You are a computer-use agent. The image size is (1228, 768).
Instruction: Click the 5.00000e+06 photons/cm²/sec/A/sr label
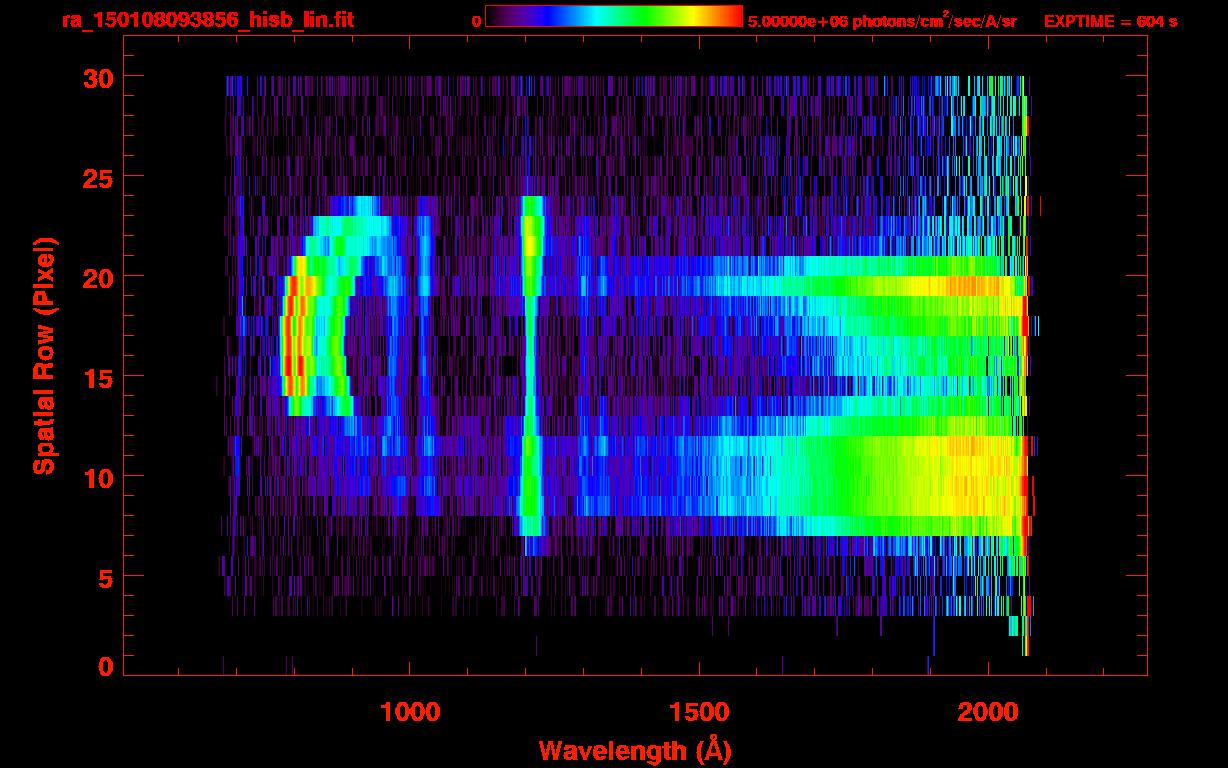click(882, 21)
